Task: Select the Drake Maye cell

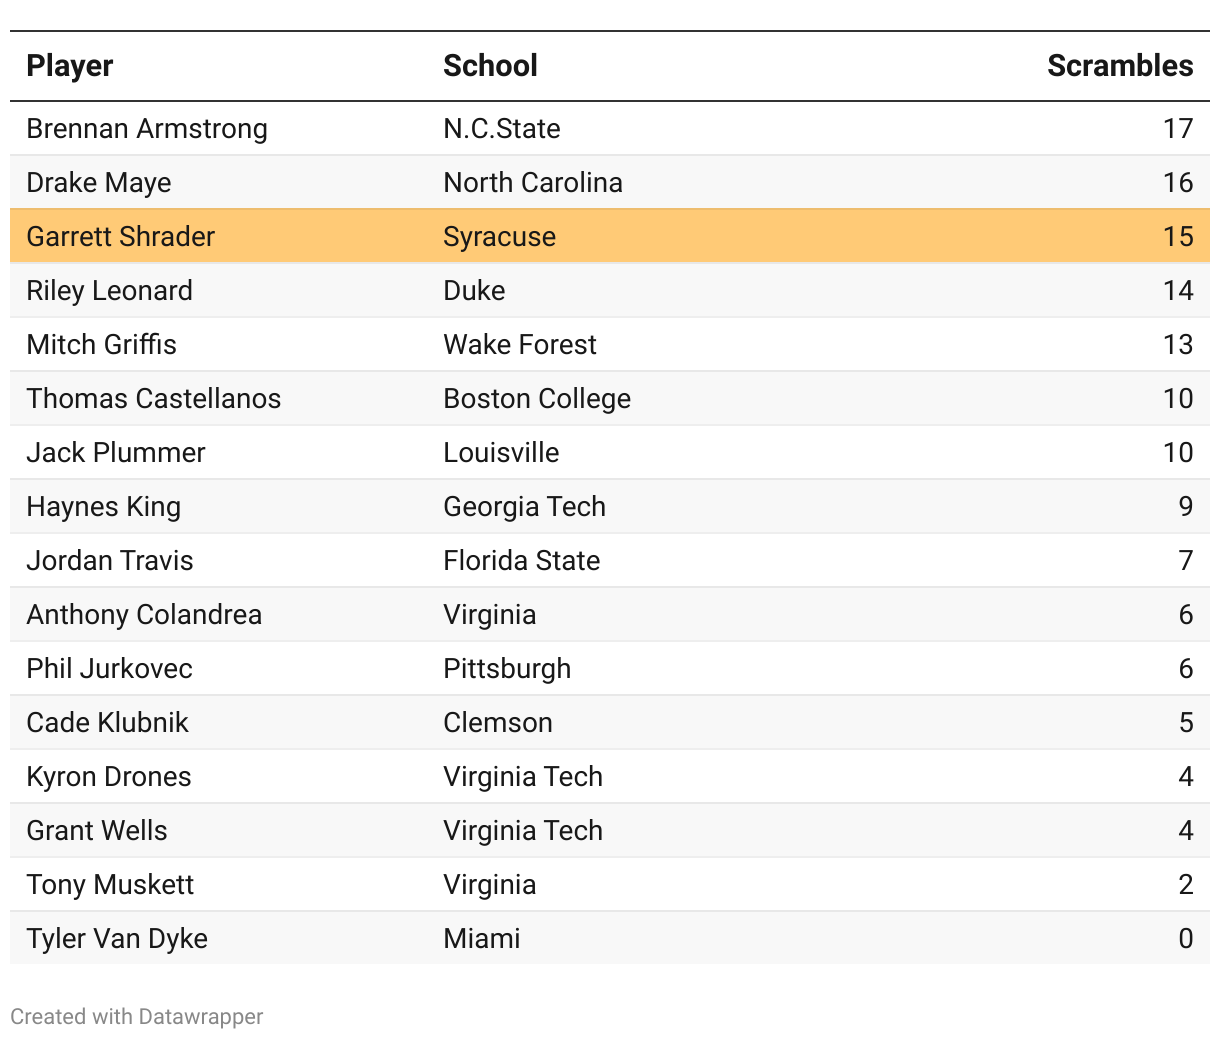Action: 99,183
